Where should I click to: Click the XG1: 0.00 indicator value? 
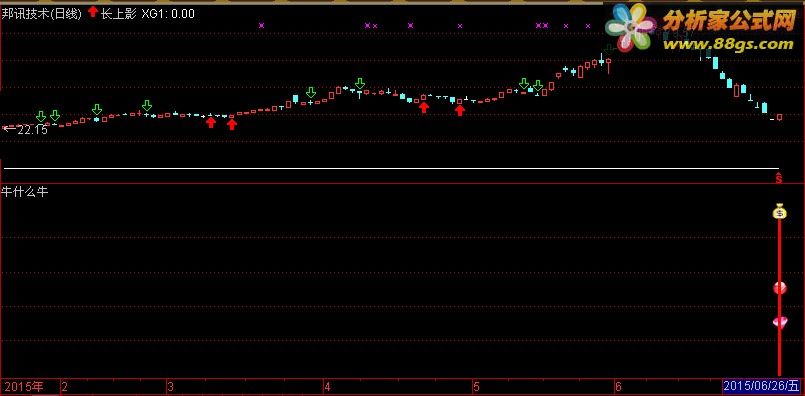coord(168,14)
